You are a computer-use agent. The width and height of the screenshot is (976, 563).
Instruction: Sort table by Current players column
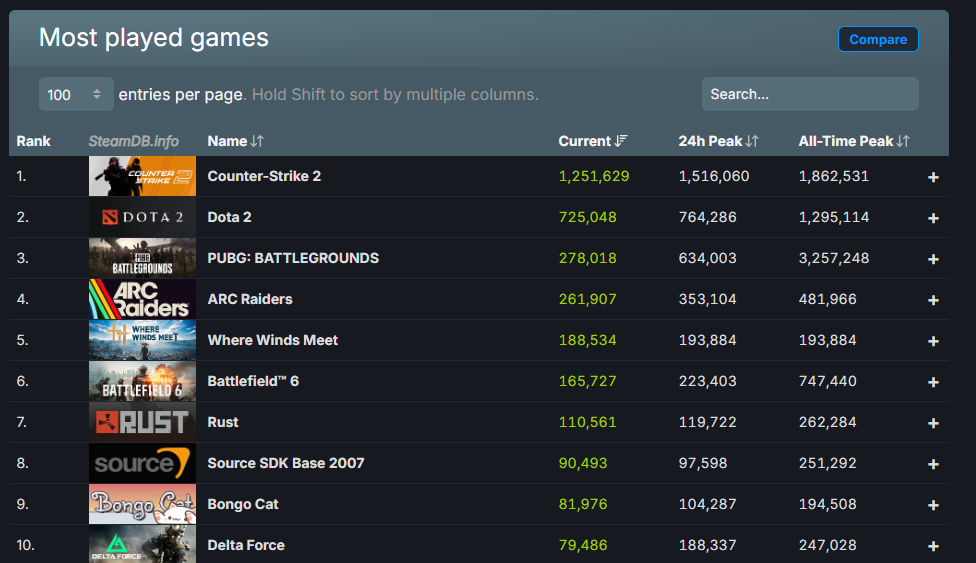593,141
